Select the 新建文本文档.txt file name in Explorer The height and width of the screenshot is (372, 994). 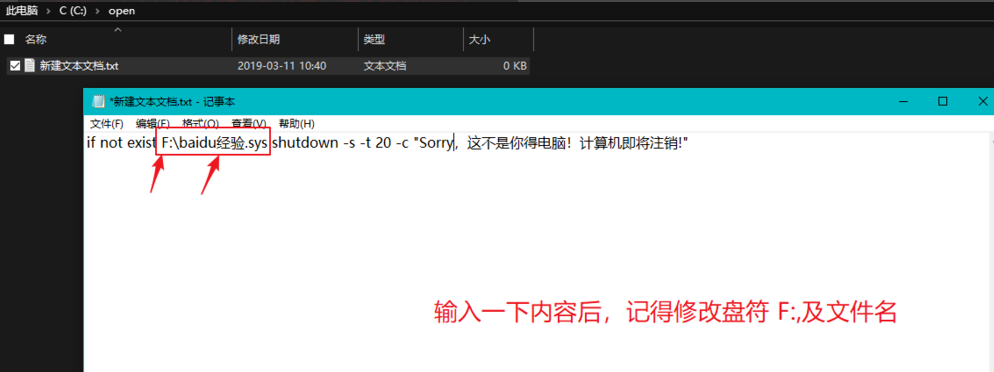(79, 65)
